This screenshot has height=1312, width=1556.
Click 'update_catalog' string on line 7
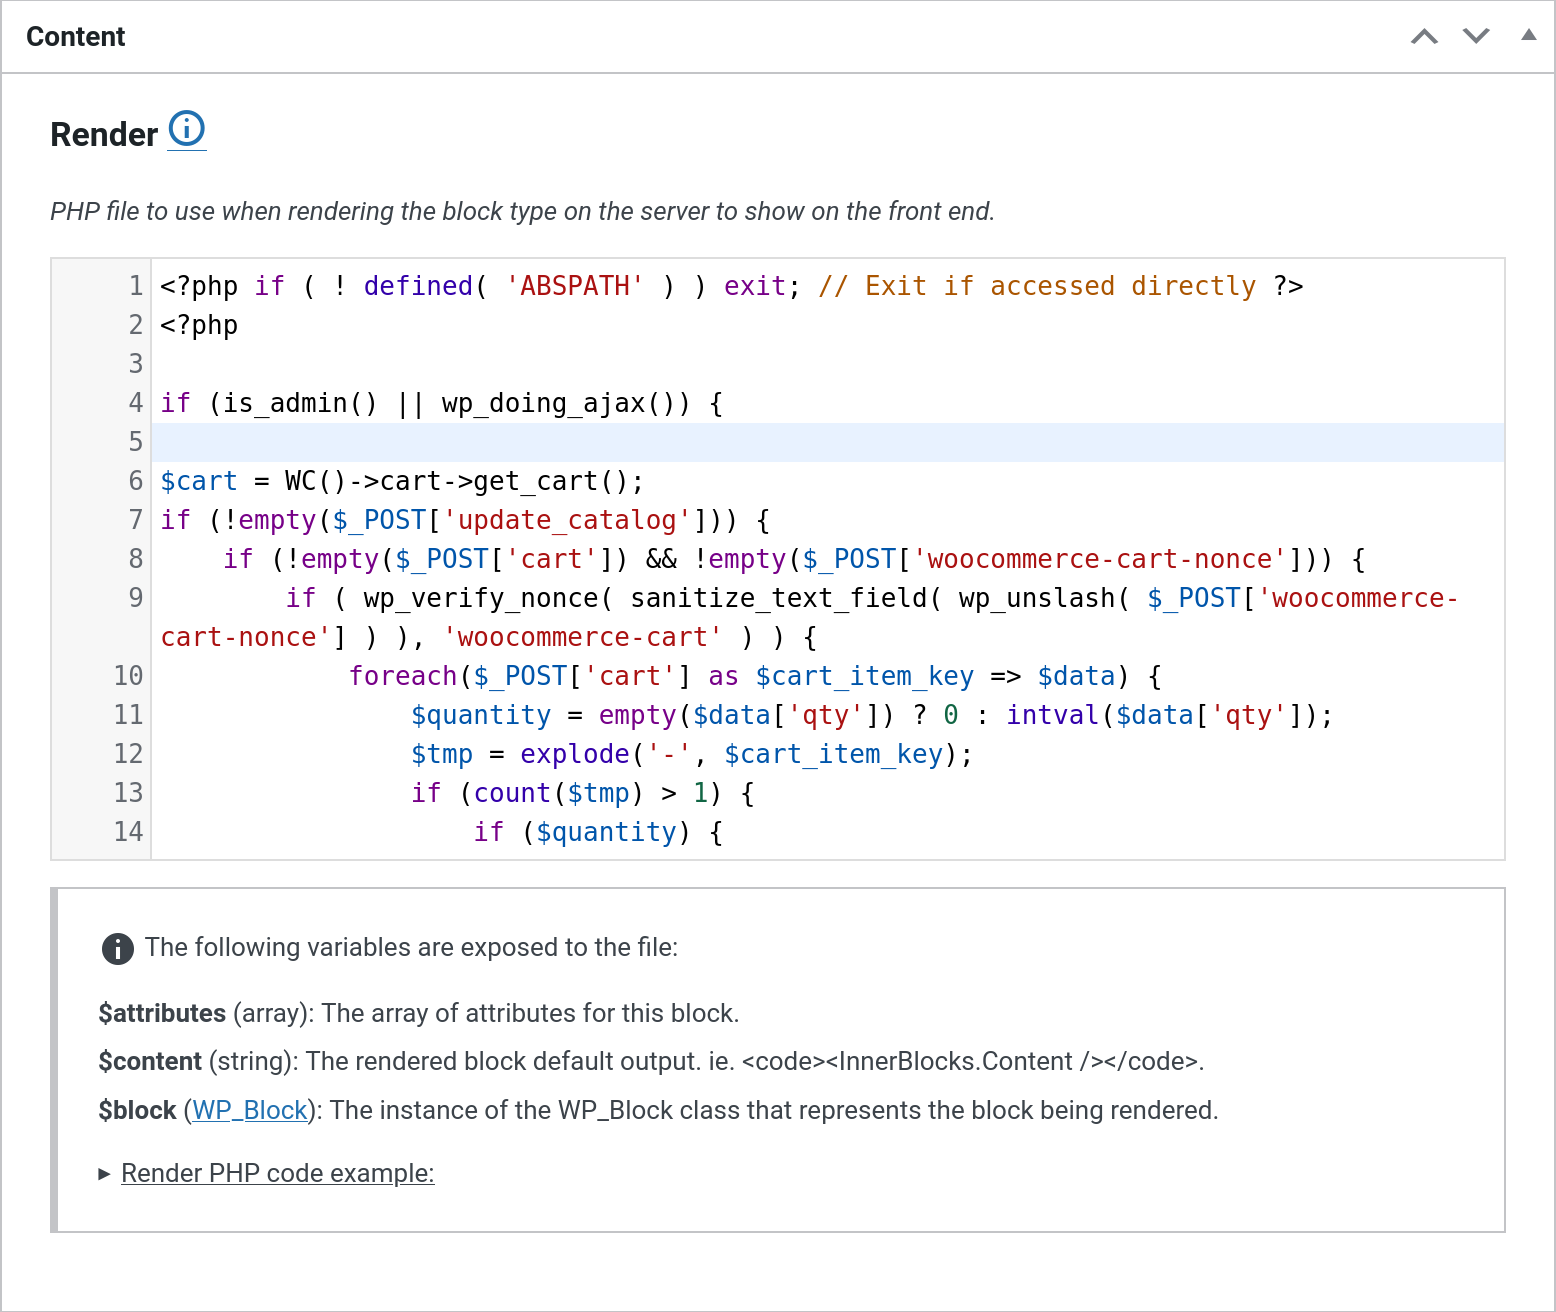click(567, 520)
